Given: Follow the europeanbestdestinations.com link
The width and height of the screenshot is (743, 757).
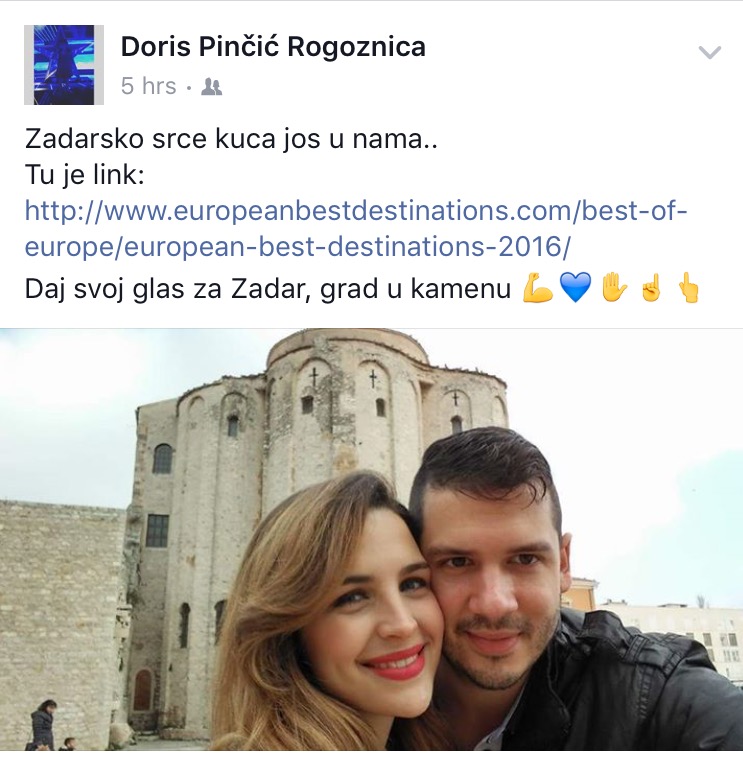Looking at the screenshot, I should pos(355,228).
